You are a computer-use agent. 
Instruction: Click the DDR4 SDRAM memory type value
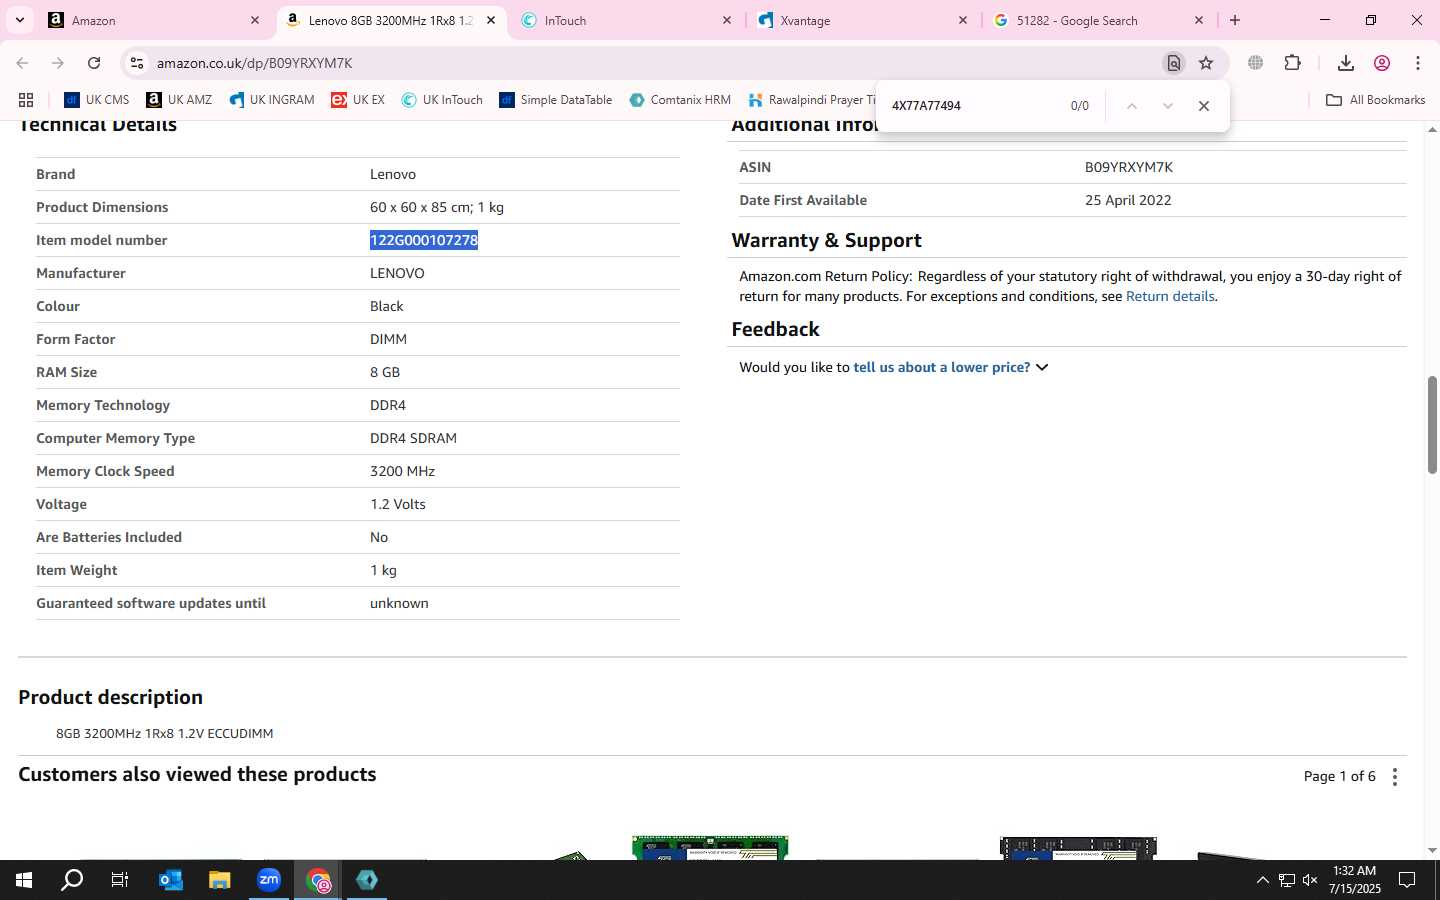413,438
